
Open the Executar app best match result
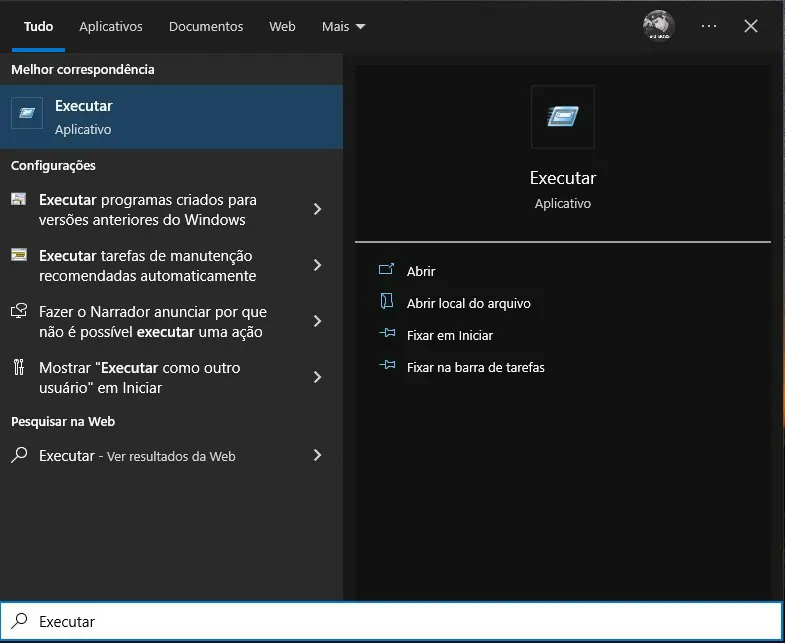point(171,117)
